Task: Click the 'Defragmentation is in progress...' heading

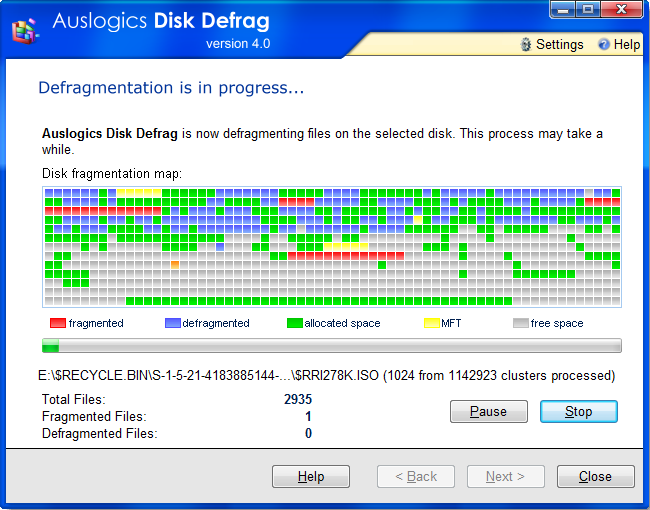Action: coord(171,88)
